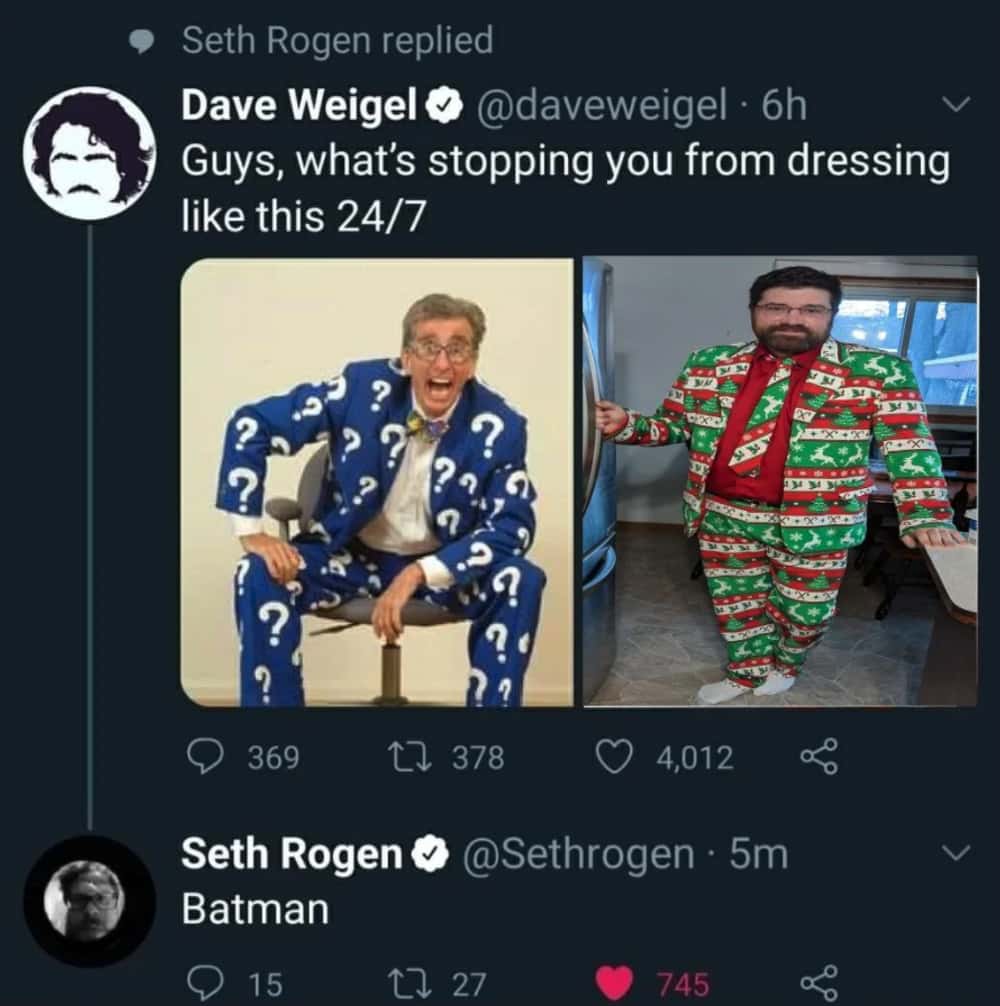Like Dave Weigel's tweet

click(613, 757)
